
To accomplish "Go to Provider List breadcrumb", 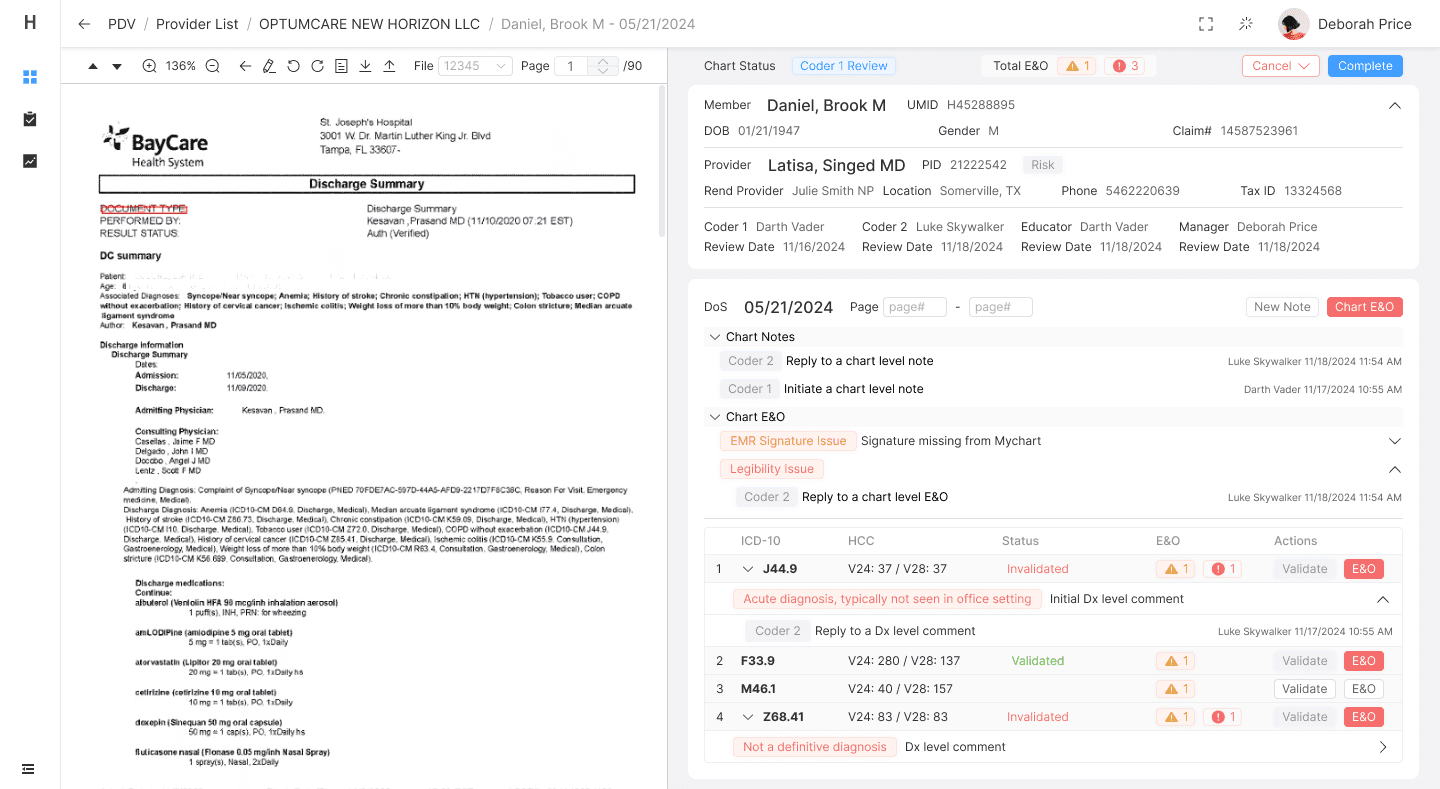I will [197, 24].
